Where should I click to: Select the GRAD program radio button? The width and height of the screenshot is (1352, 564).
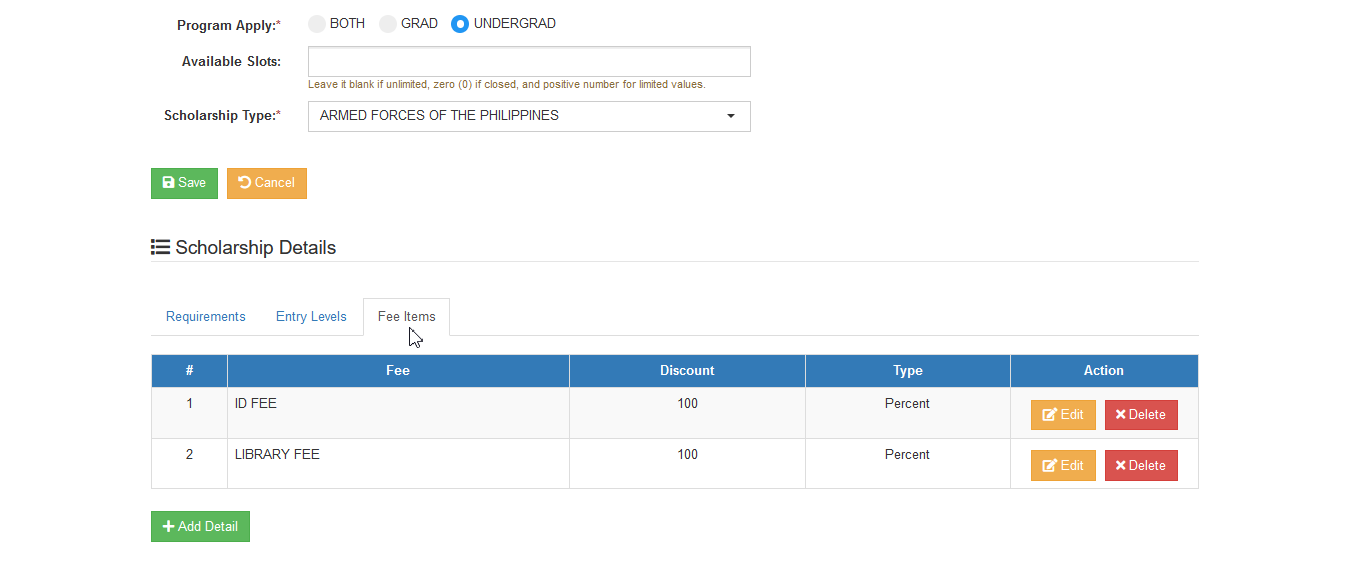[388, 24]
